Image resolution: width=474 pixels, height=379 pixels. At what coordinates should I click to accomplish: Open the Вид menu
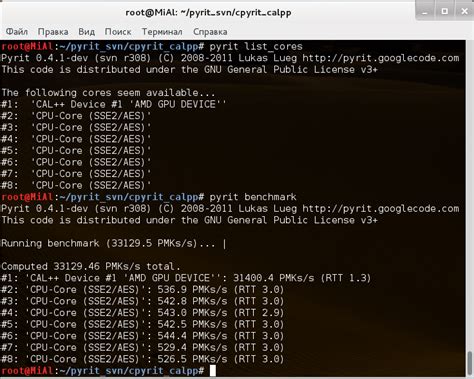(x=87, y=32)
